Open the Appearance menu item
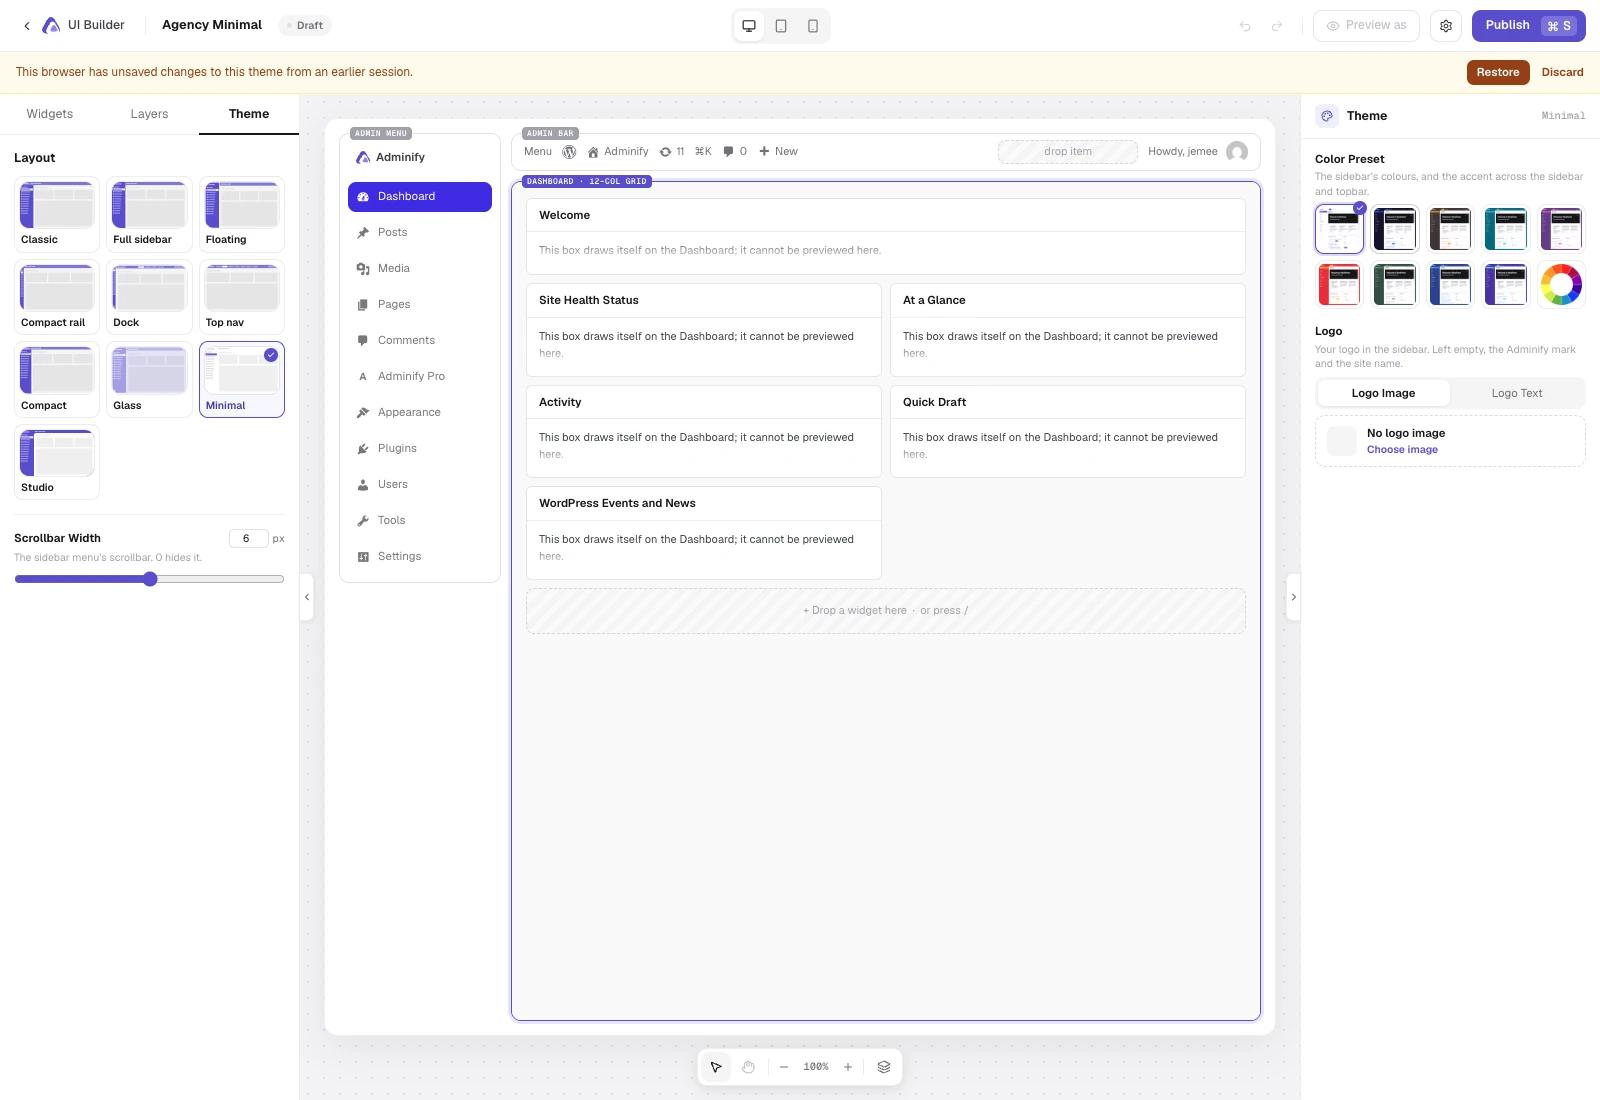The image size is (1600, 1100). pyautogui.click(x=420, y=413)
